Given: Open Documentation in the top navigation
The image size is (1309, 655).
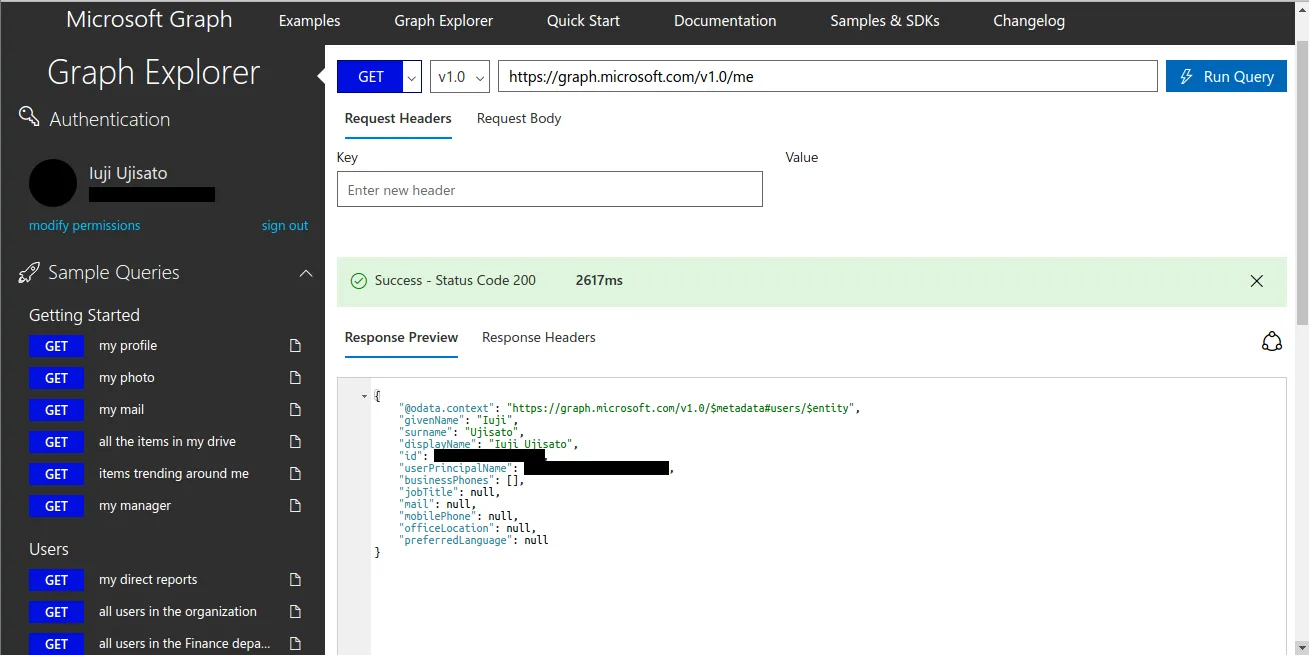Looking at the screenshot, I should tap(724, 20).
